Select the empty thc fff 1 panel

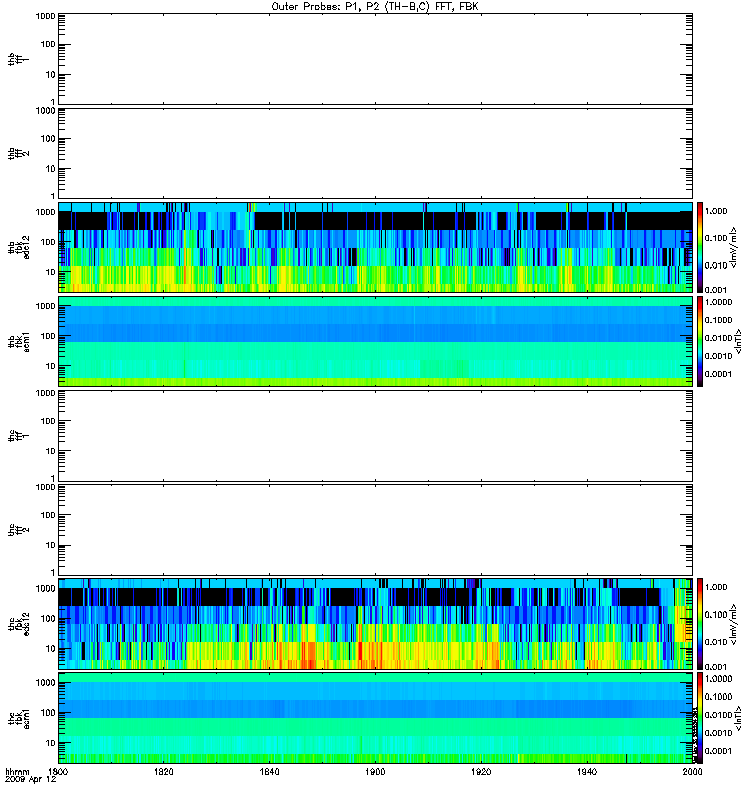pyautogui.click(x=375, y=436)
